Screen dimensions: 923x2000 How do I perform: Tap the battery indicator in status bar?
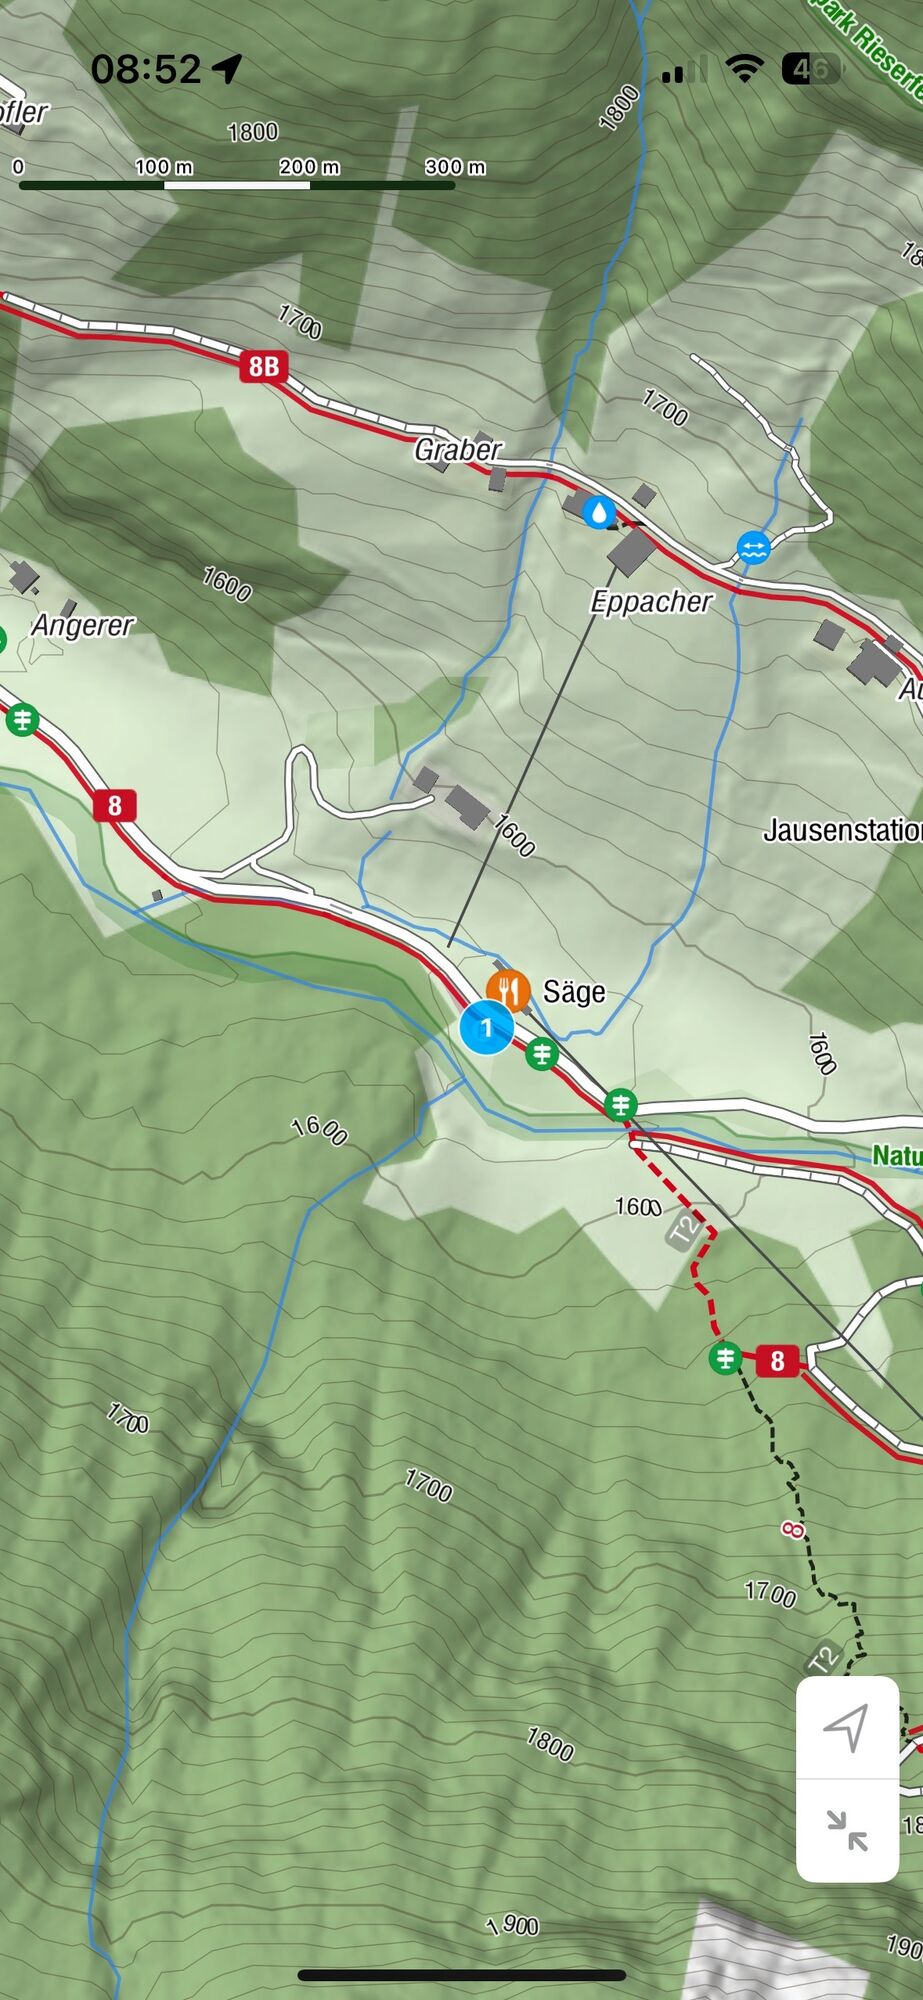tap(813, 69)
